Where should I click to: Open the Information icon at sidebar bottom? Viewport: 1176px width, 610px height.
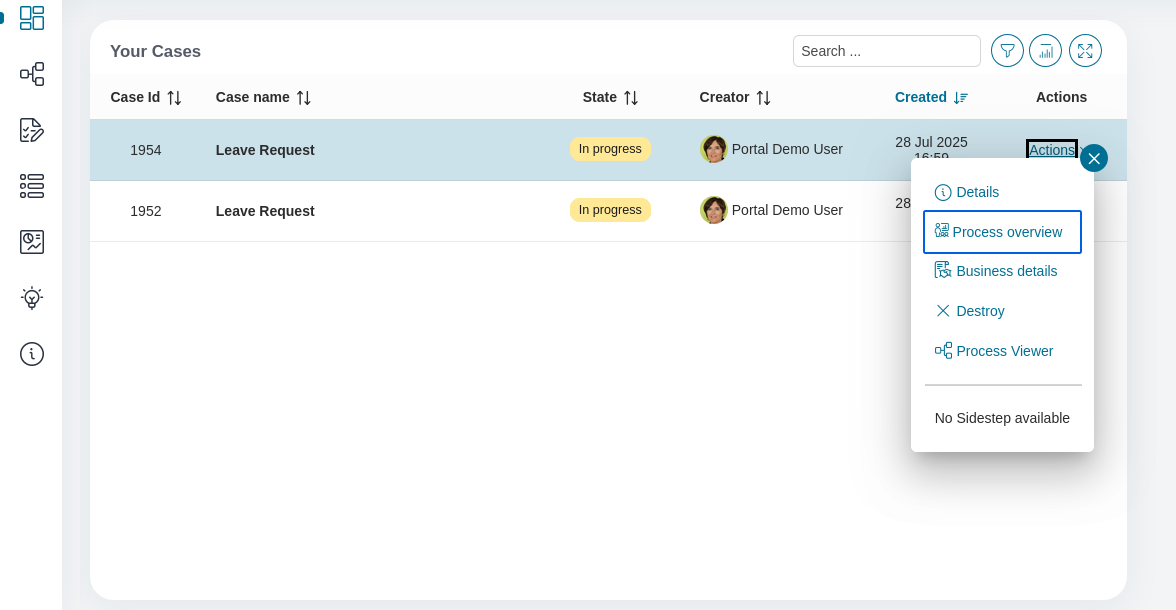[x=32, y=354]
